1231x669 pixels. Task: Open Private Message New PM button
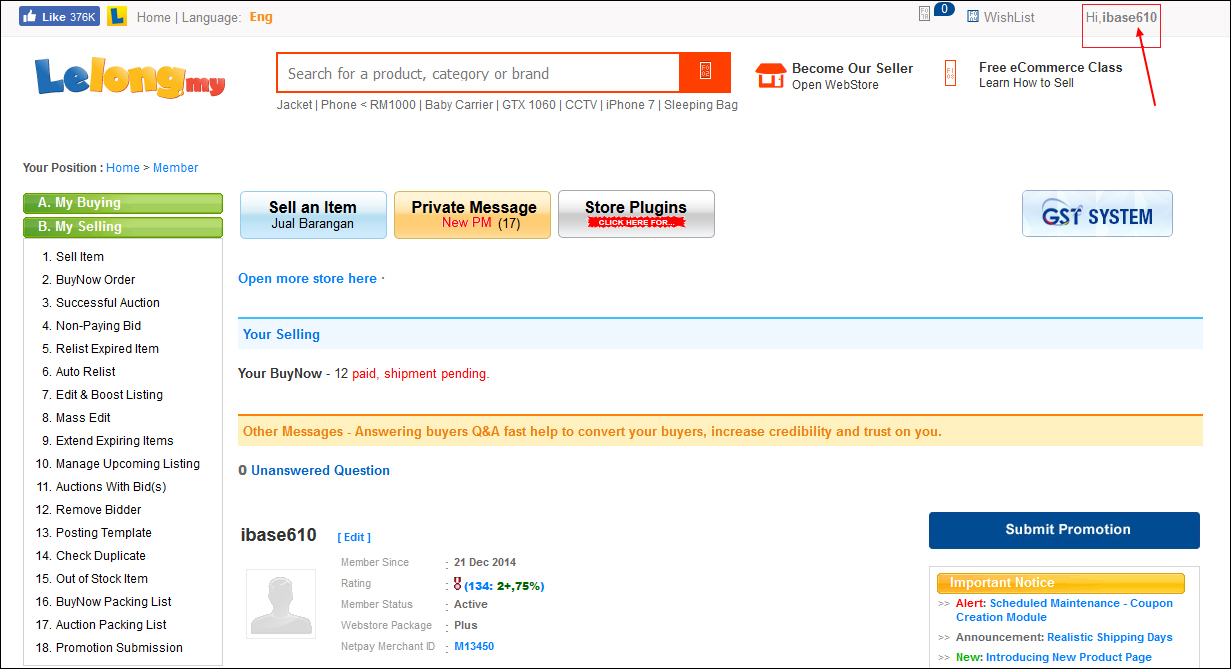473,215
